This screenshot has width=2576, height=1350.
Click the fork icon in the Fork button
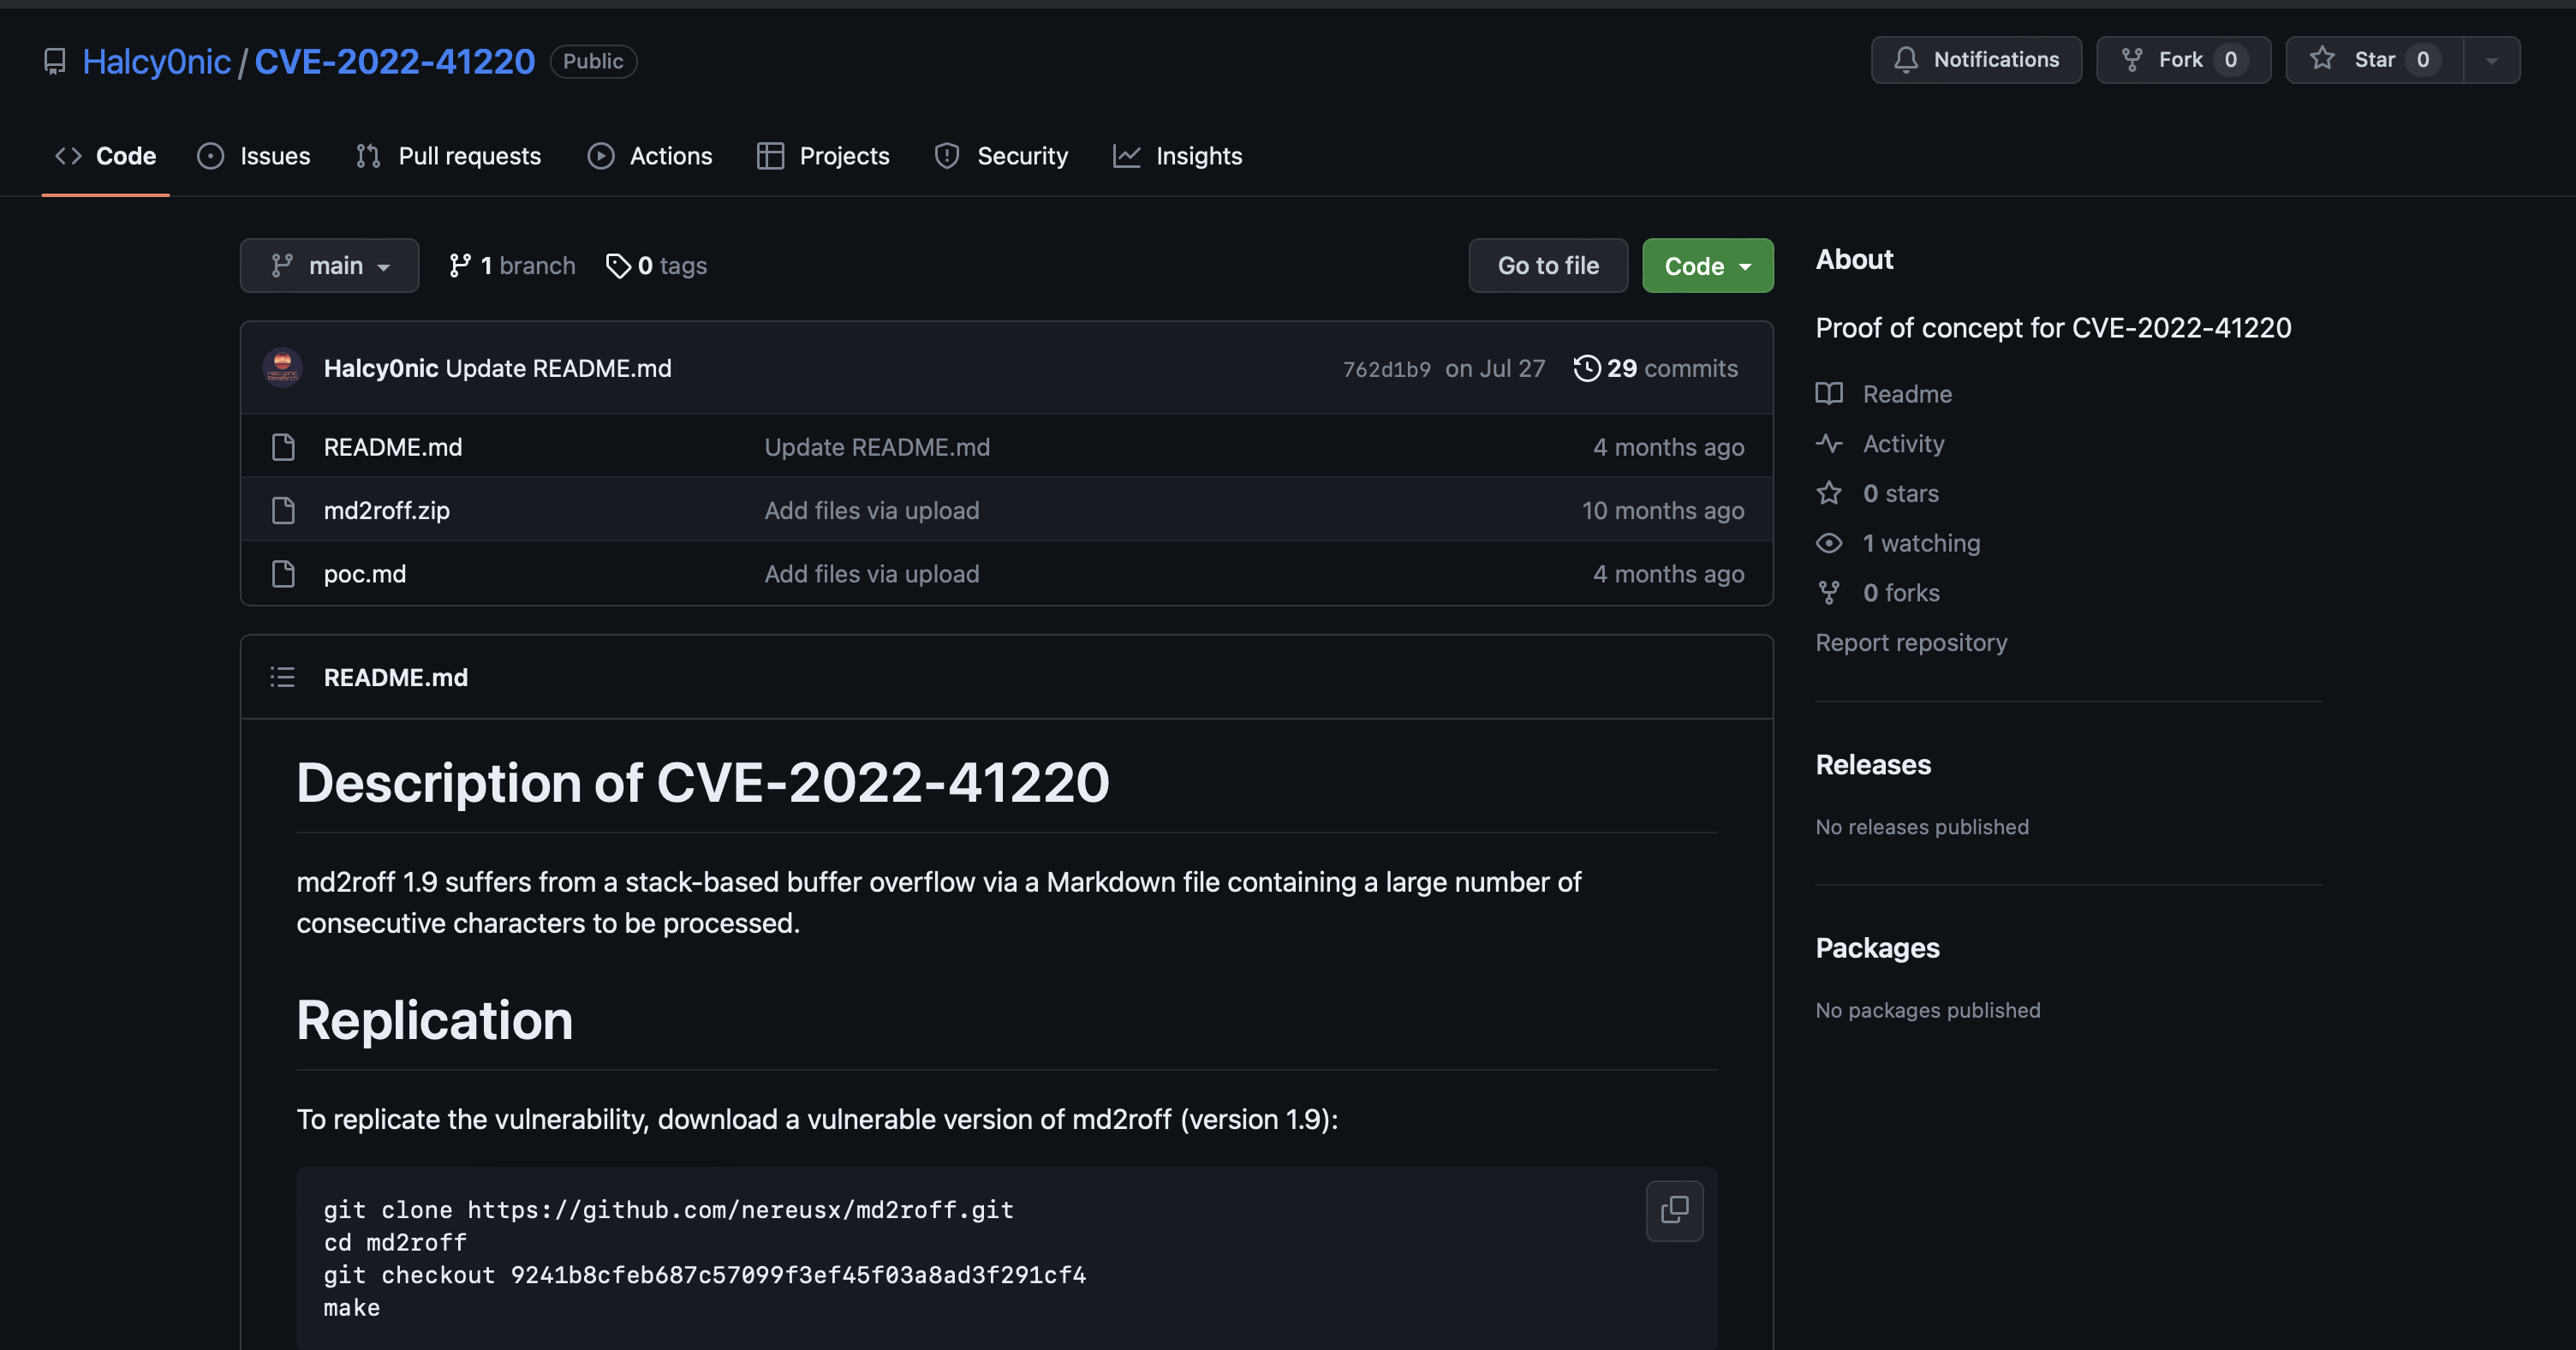[x=2132, y=60]
